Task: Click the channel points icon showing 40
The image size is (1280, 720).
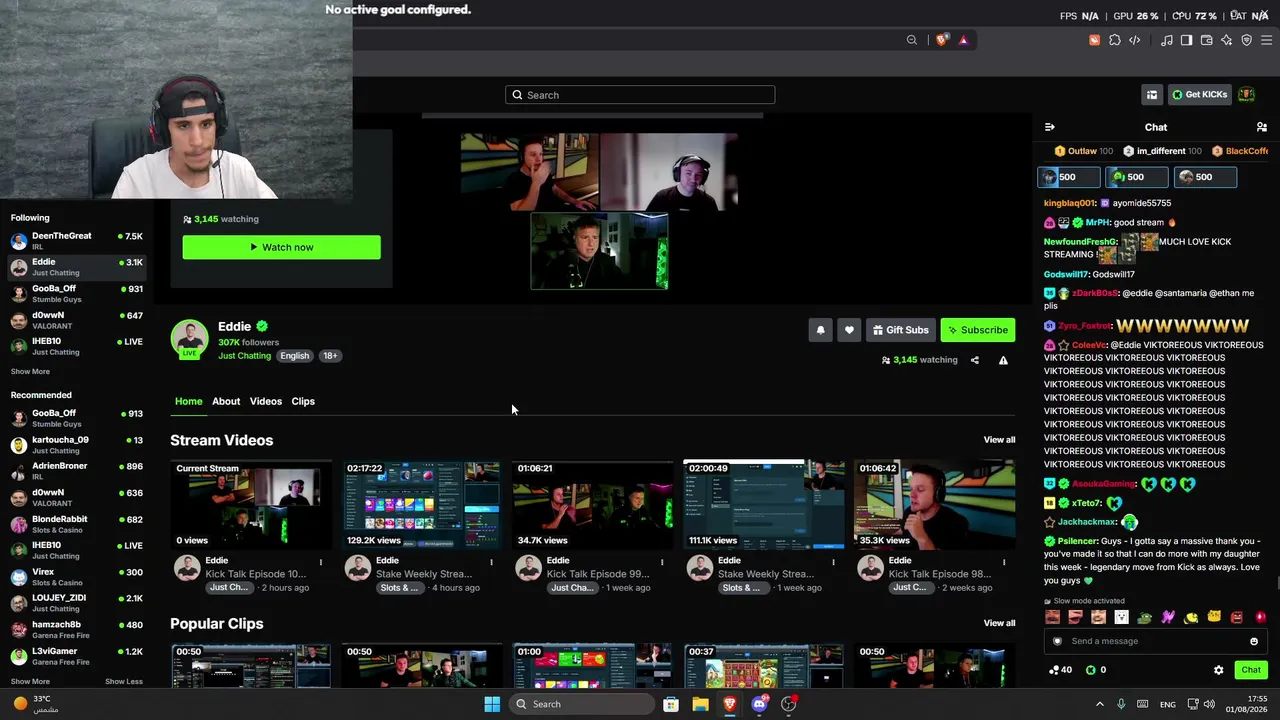Action: (1054, 670)
